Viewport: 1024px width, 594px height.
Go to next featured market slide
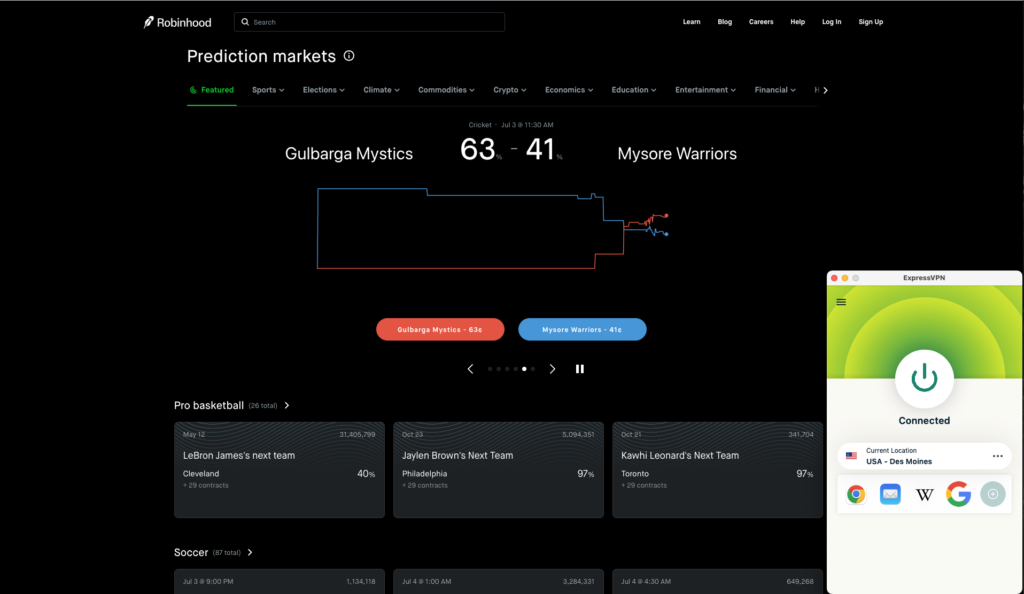tap(552, 369)
